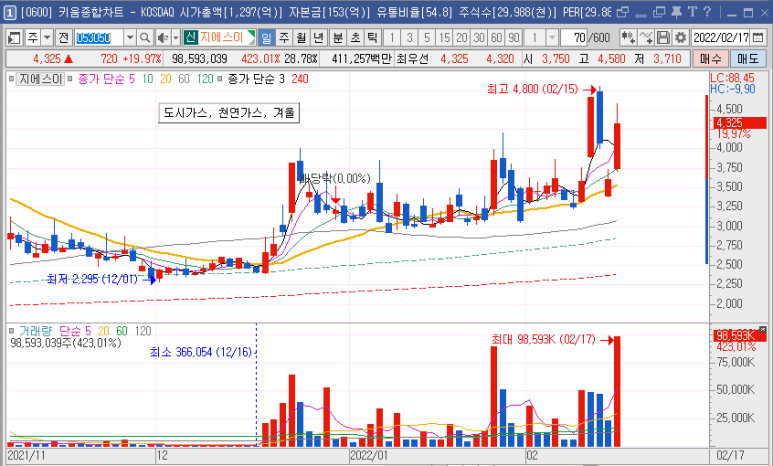The width and height of the screenshot is (773, 466).
Task: Open the calendar date picker icon
Action: pos(759,37)
